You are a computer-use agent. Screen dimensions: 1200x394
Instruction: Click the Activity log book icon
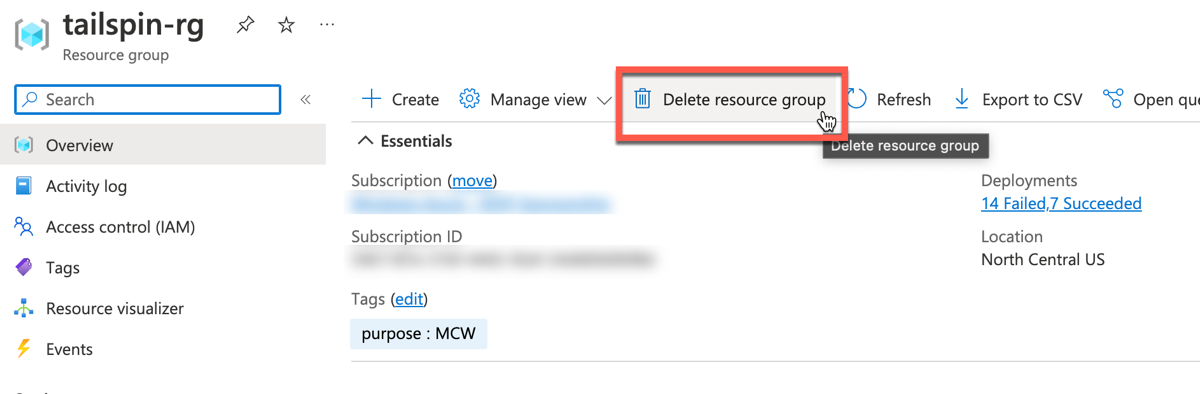coord(24,186)
